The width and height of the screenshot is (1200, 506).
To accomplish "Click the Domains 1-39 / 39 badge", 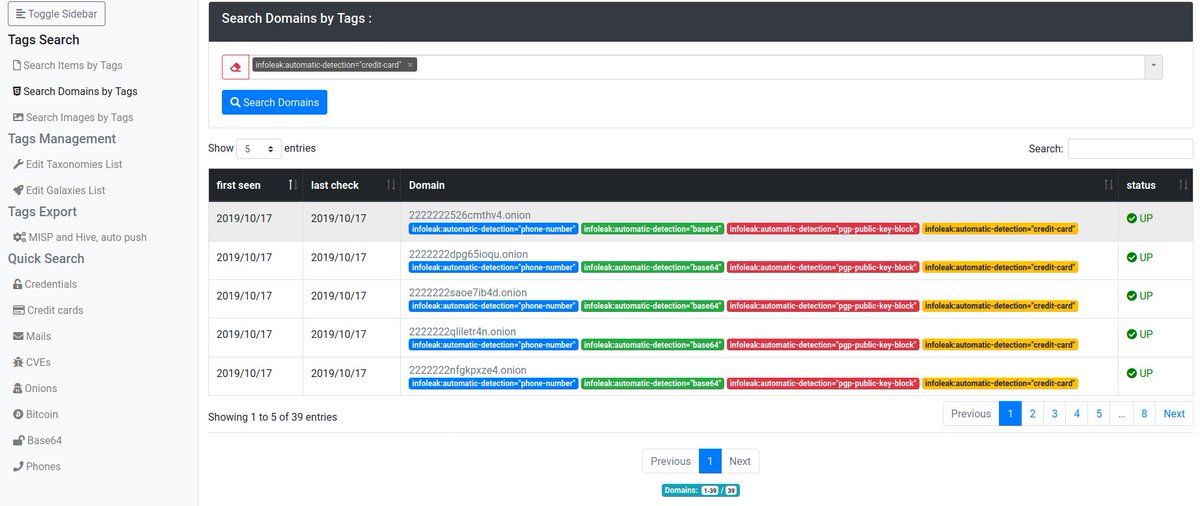I will click(x=700, y=491).
